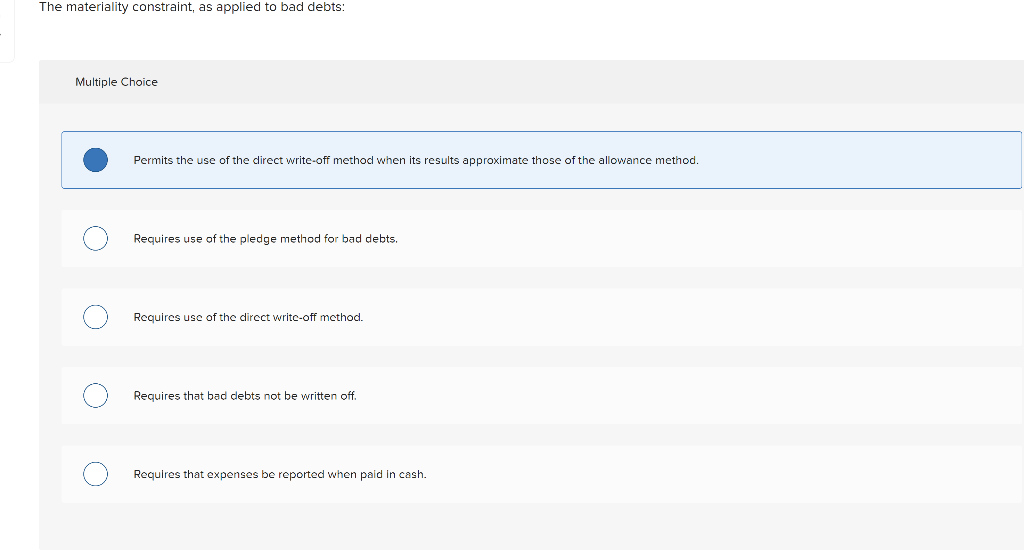Select the radio for expenses reported when paid in cash
Screen dimensions: 1024x555
pyautogui.click(x=95, y=474)
